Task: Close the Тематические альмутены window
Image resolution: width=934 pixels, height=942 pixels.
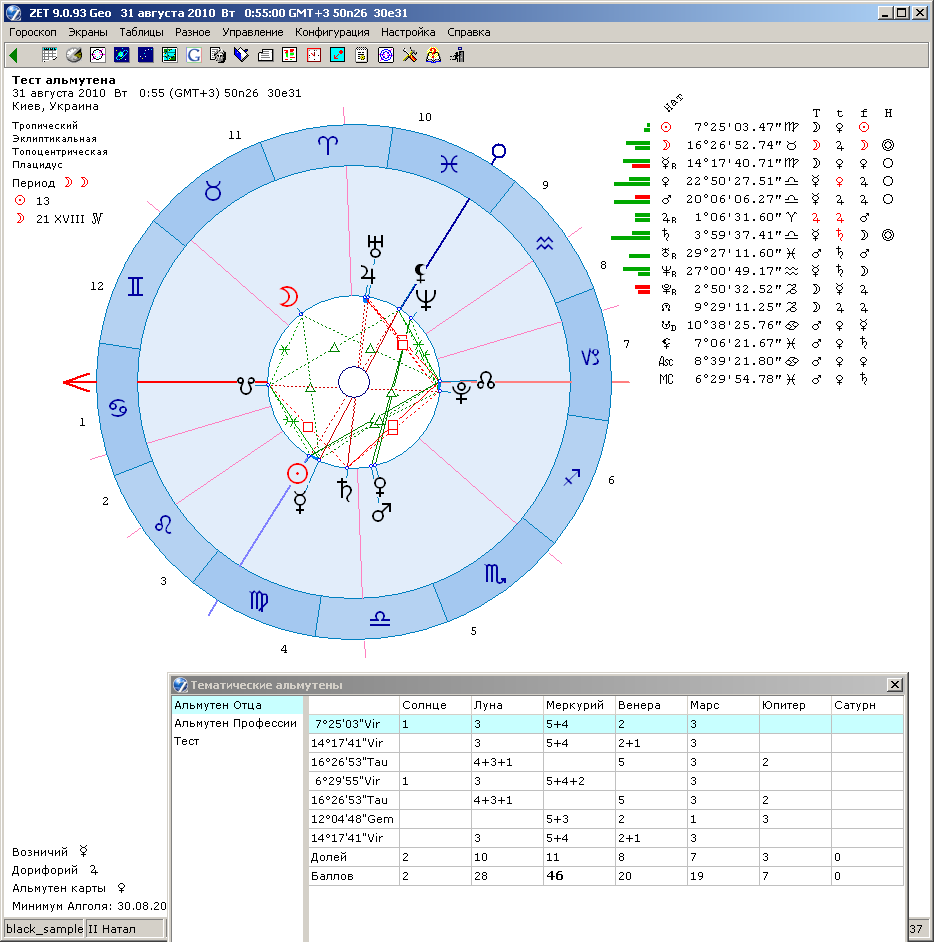Action: (x=893, y=685)
